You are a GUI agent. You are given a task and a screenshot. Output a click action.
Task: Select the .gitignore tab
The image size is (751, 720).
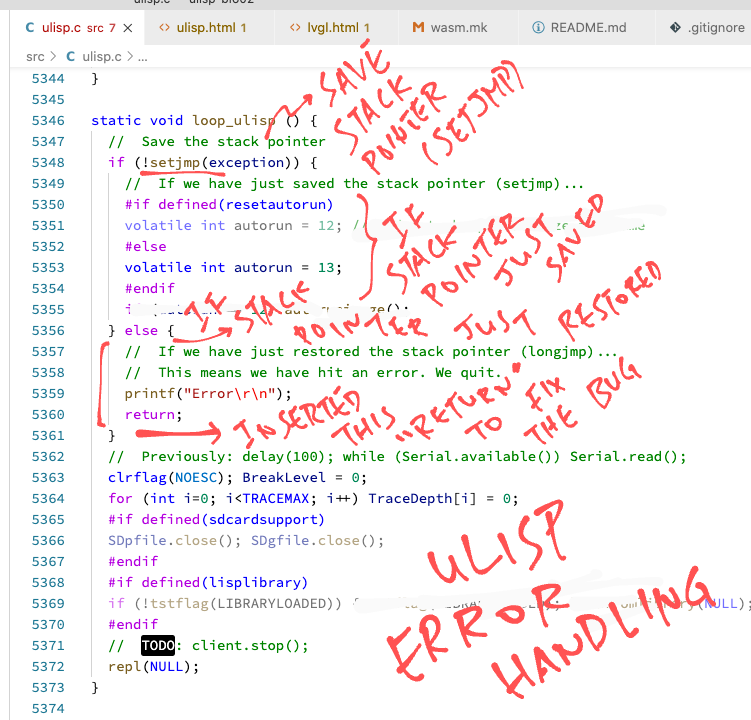point(714,28)
